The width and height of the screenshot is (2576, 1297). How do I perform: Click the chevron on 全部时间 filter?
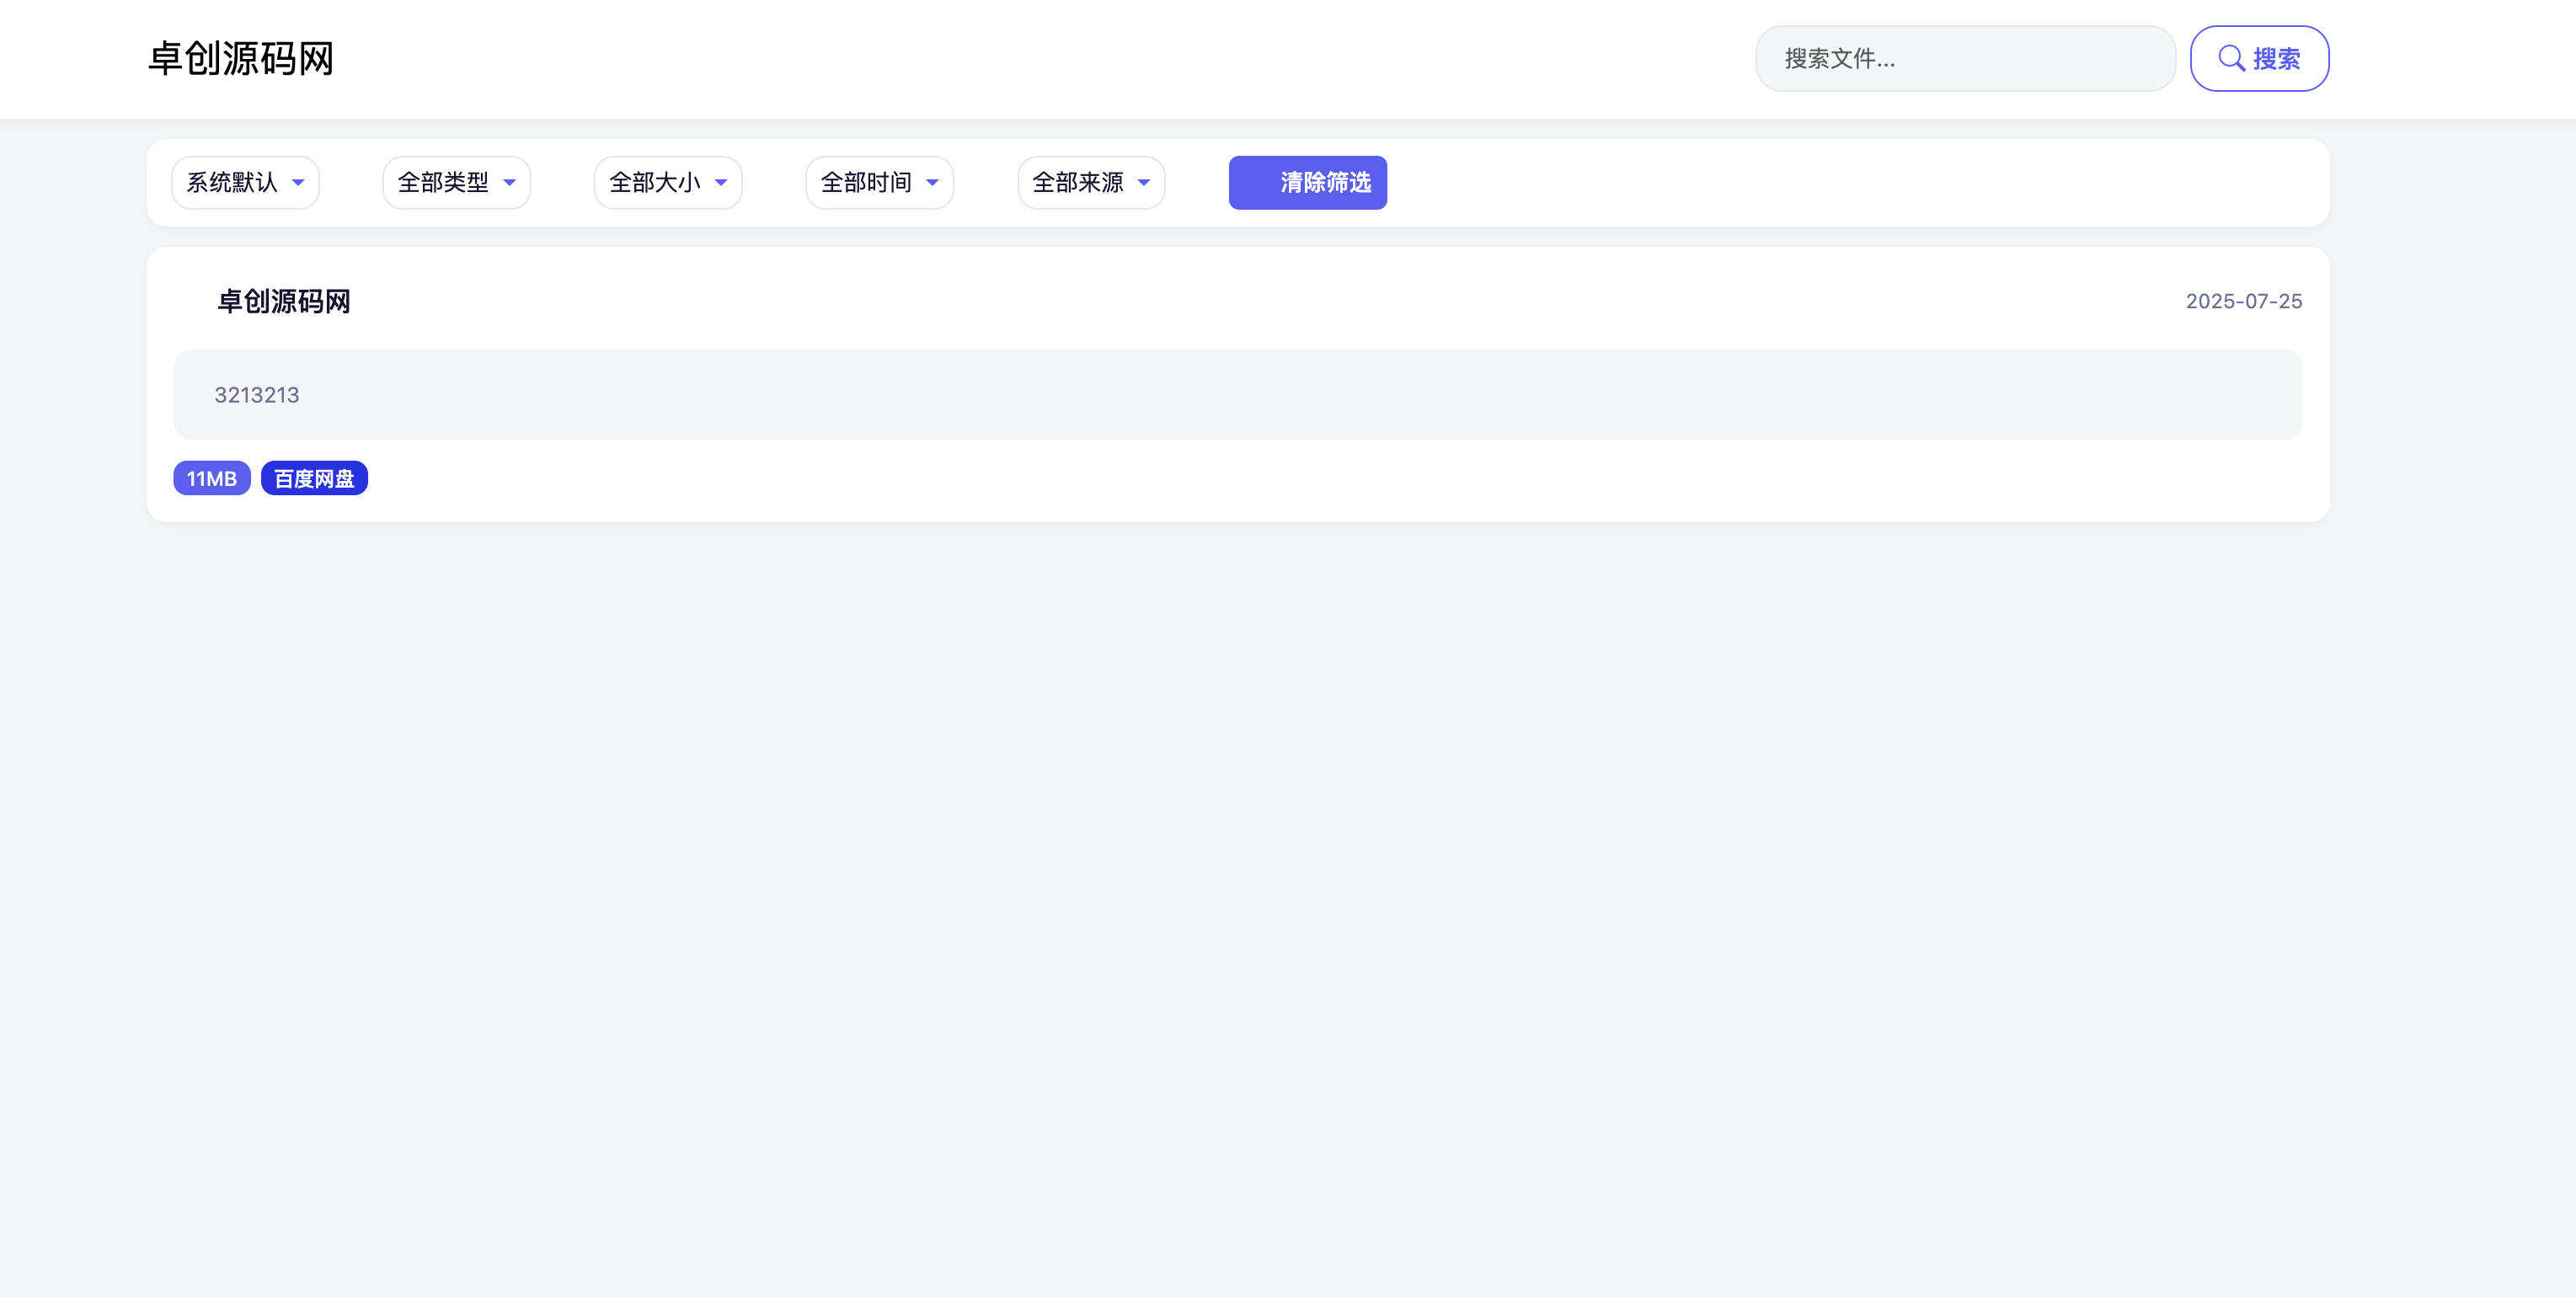933,183
